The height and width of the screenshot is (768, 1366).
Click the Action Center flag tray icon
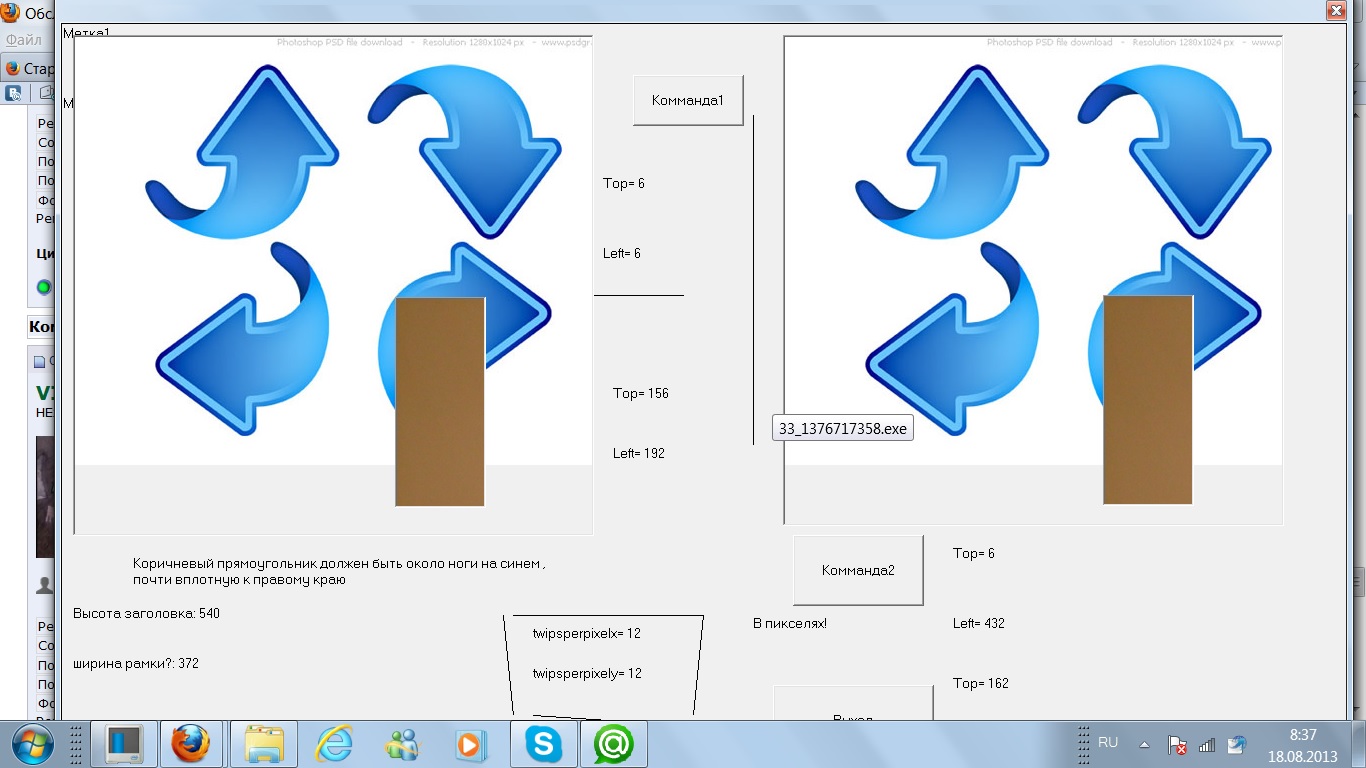click(x=1178, y=745)
